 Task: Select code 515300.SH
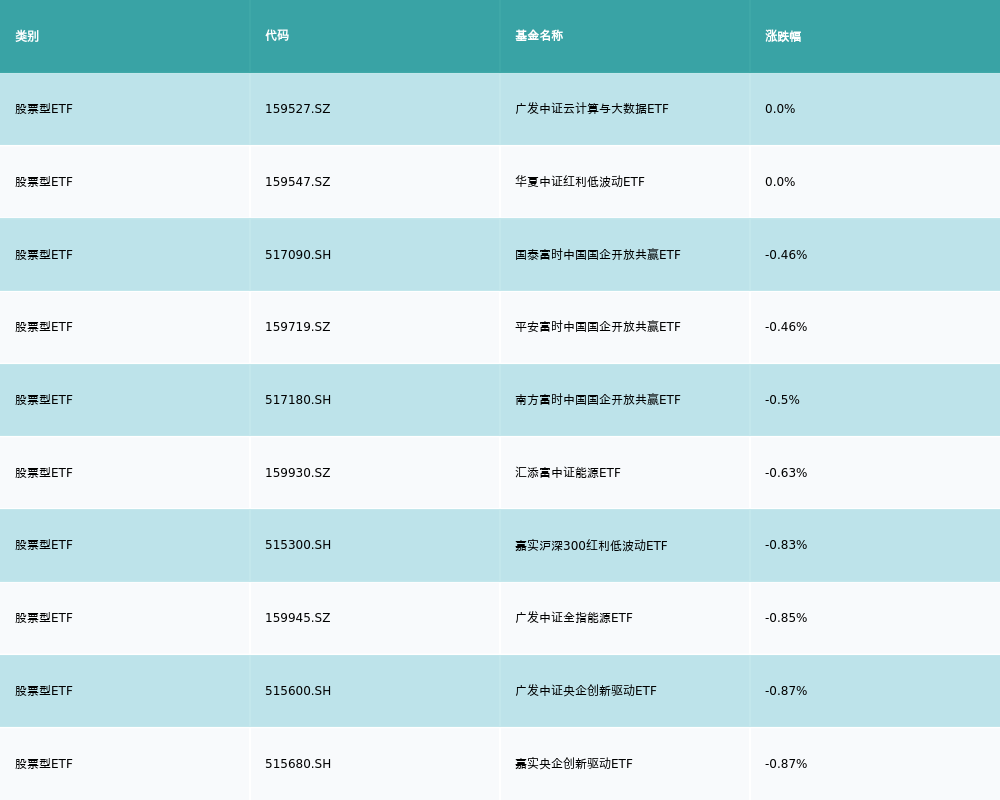click(298, 545)
